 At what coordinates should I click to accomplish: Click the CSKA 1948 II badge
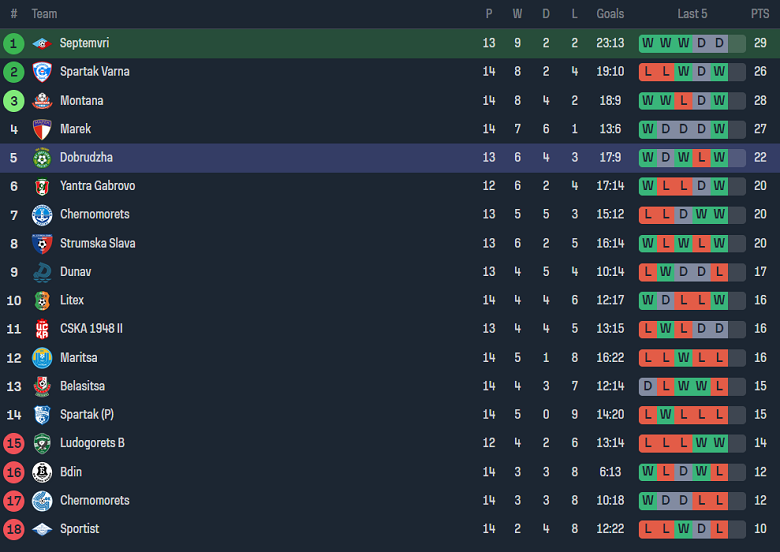pyautogui.click(x=41, y=329)
